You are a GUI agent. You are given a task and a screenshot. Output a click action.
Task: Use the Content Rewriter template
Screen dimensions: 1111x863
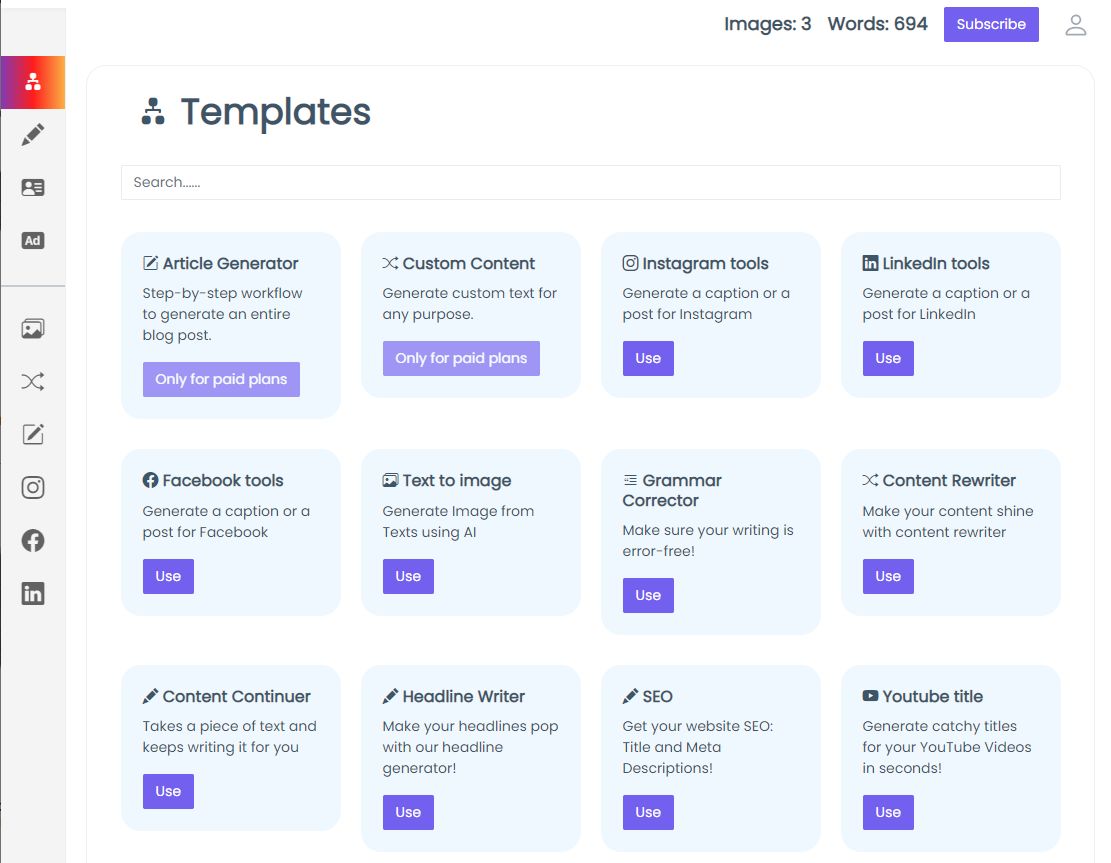pyautogui.click(x=888, y=577)
